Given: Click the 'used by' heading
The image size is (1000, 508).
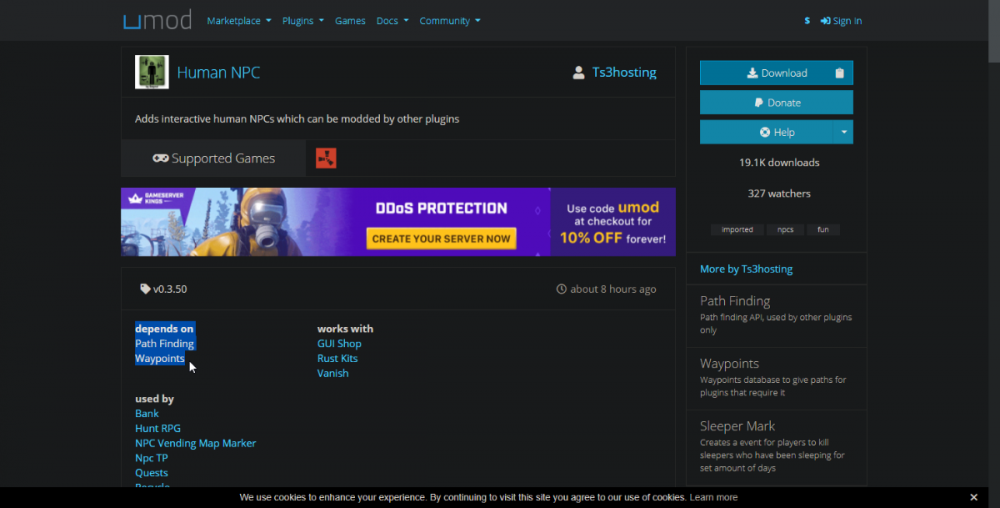Looking at the screenshot, I should point(154,399).
